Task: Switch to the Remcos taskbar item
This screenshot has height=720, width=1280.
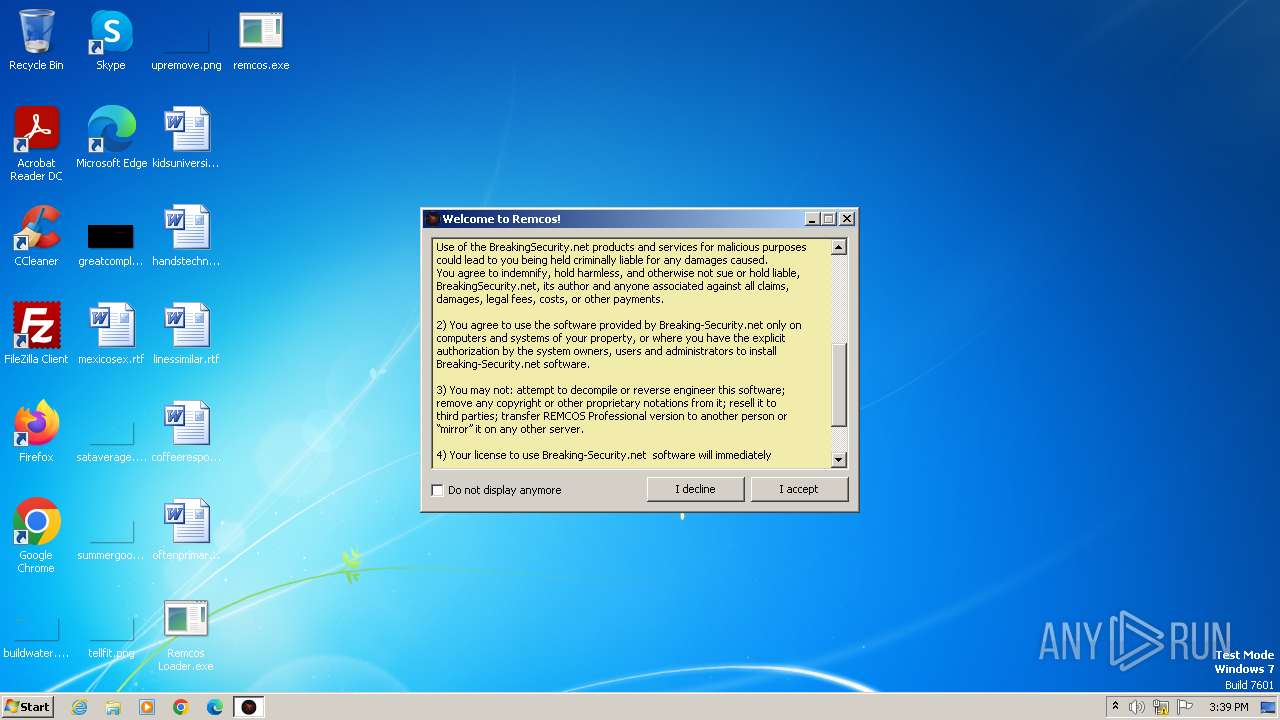Action: click(x=249, y=707)
